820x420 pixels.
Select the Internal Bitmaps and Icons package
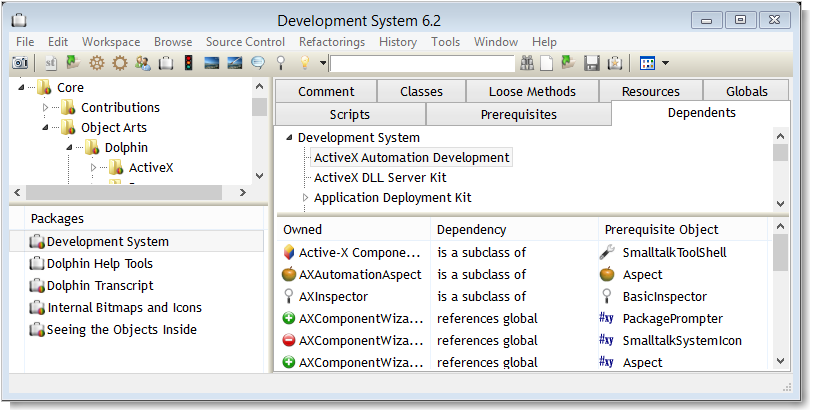[124, 308]
